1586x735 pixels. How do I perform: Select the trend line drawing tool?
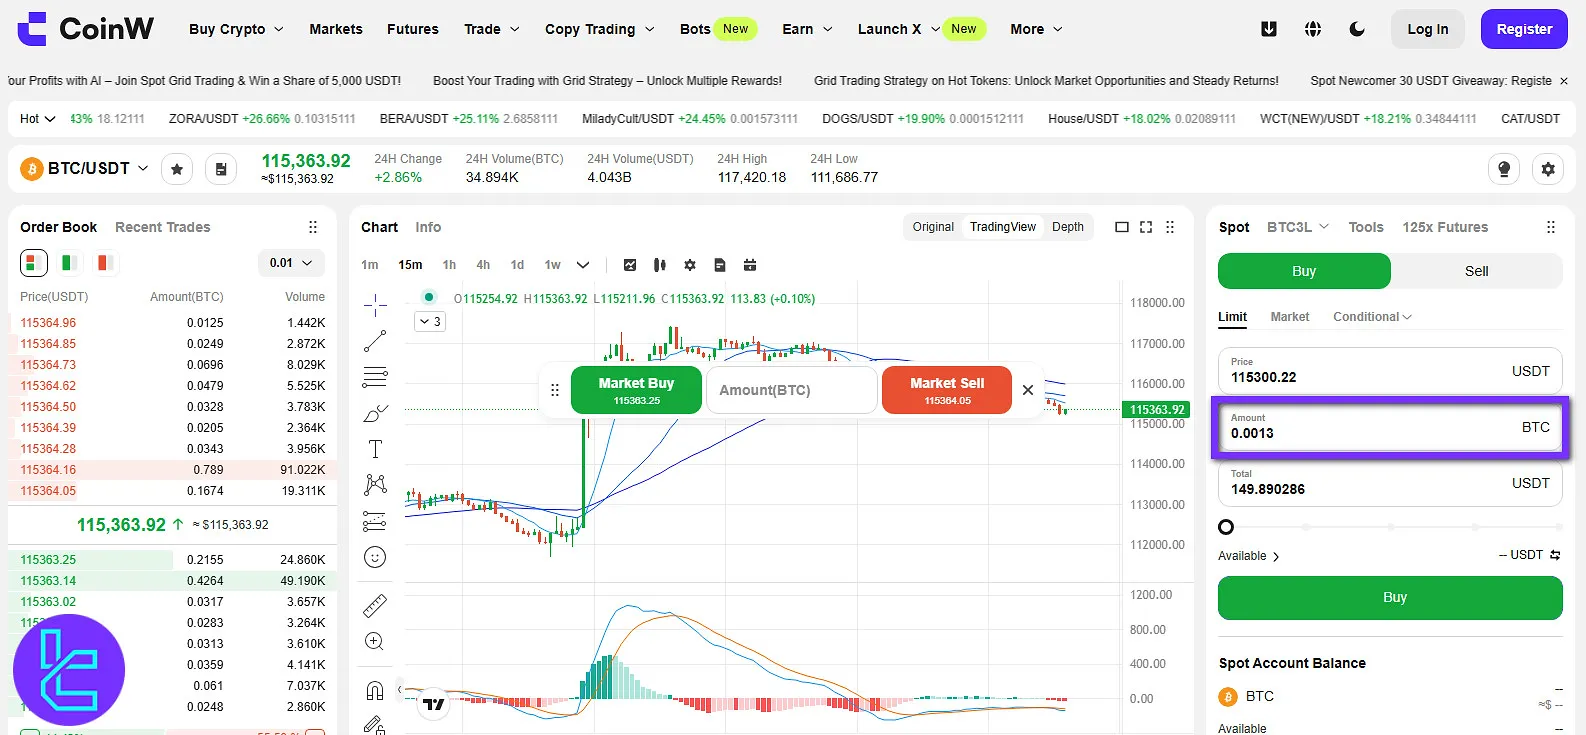coord(375,341)
